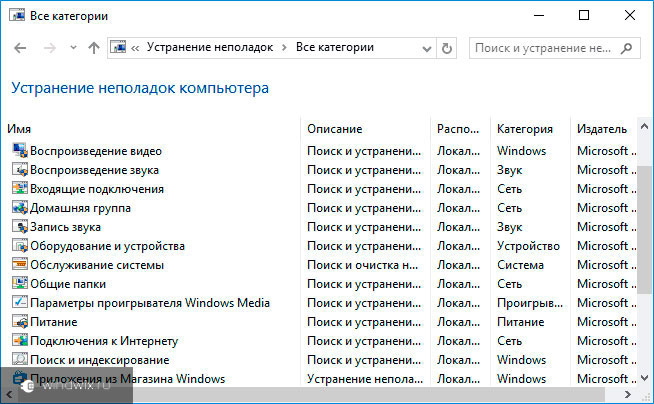Expand the hidden breadcrumb double-chevron

pos(135,48)
